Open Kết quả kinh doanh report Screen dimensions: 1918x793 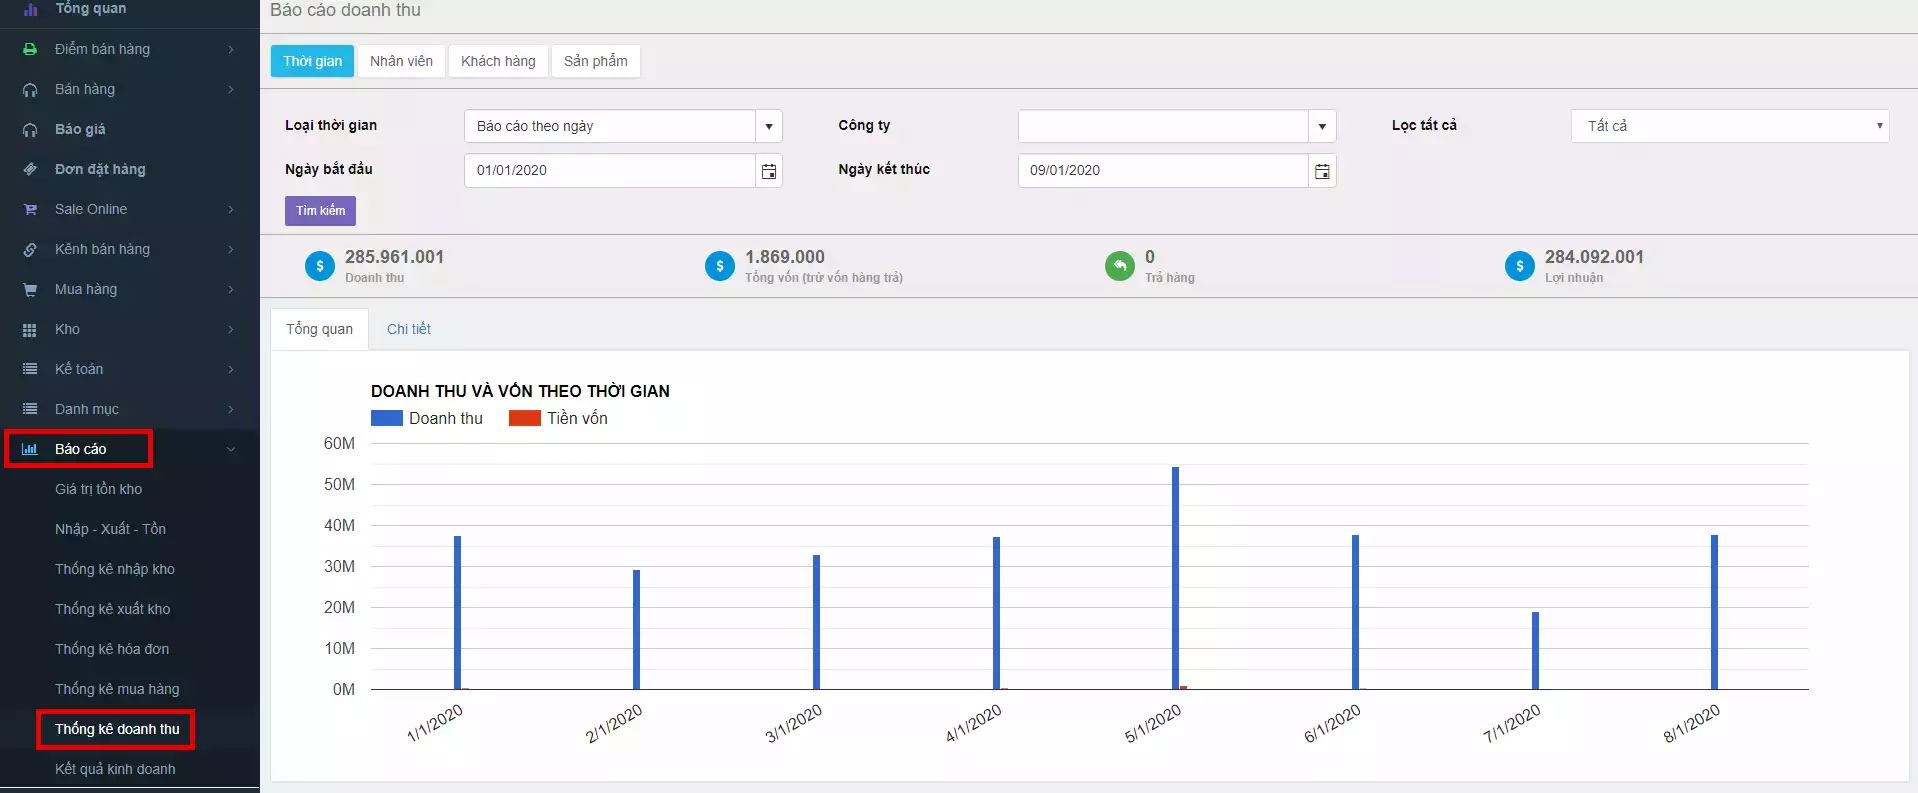coord(115,769)
